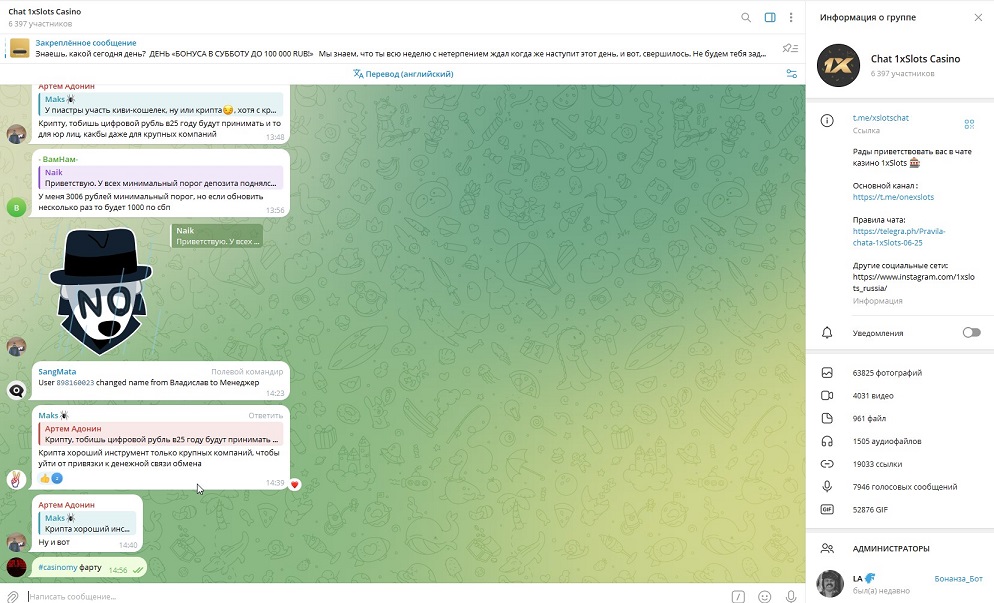This screenshot has width=994, height=603.
Task: Click the heart reaction on Maks message
Action: click(x=295, y=485)
